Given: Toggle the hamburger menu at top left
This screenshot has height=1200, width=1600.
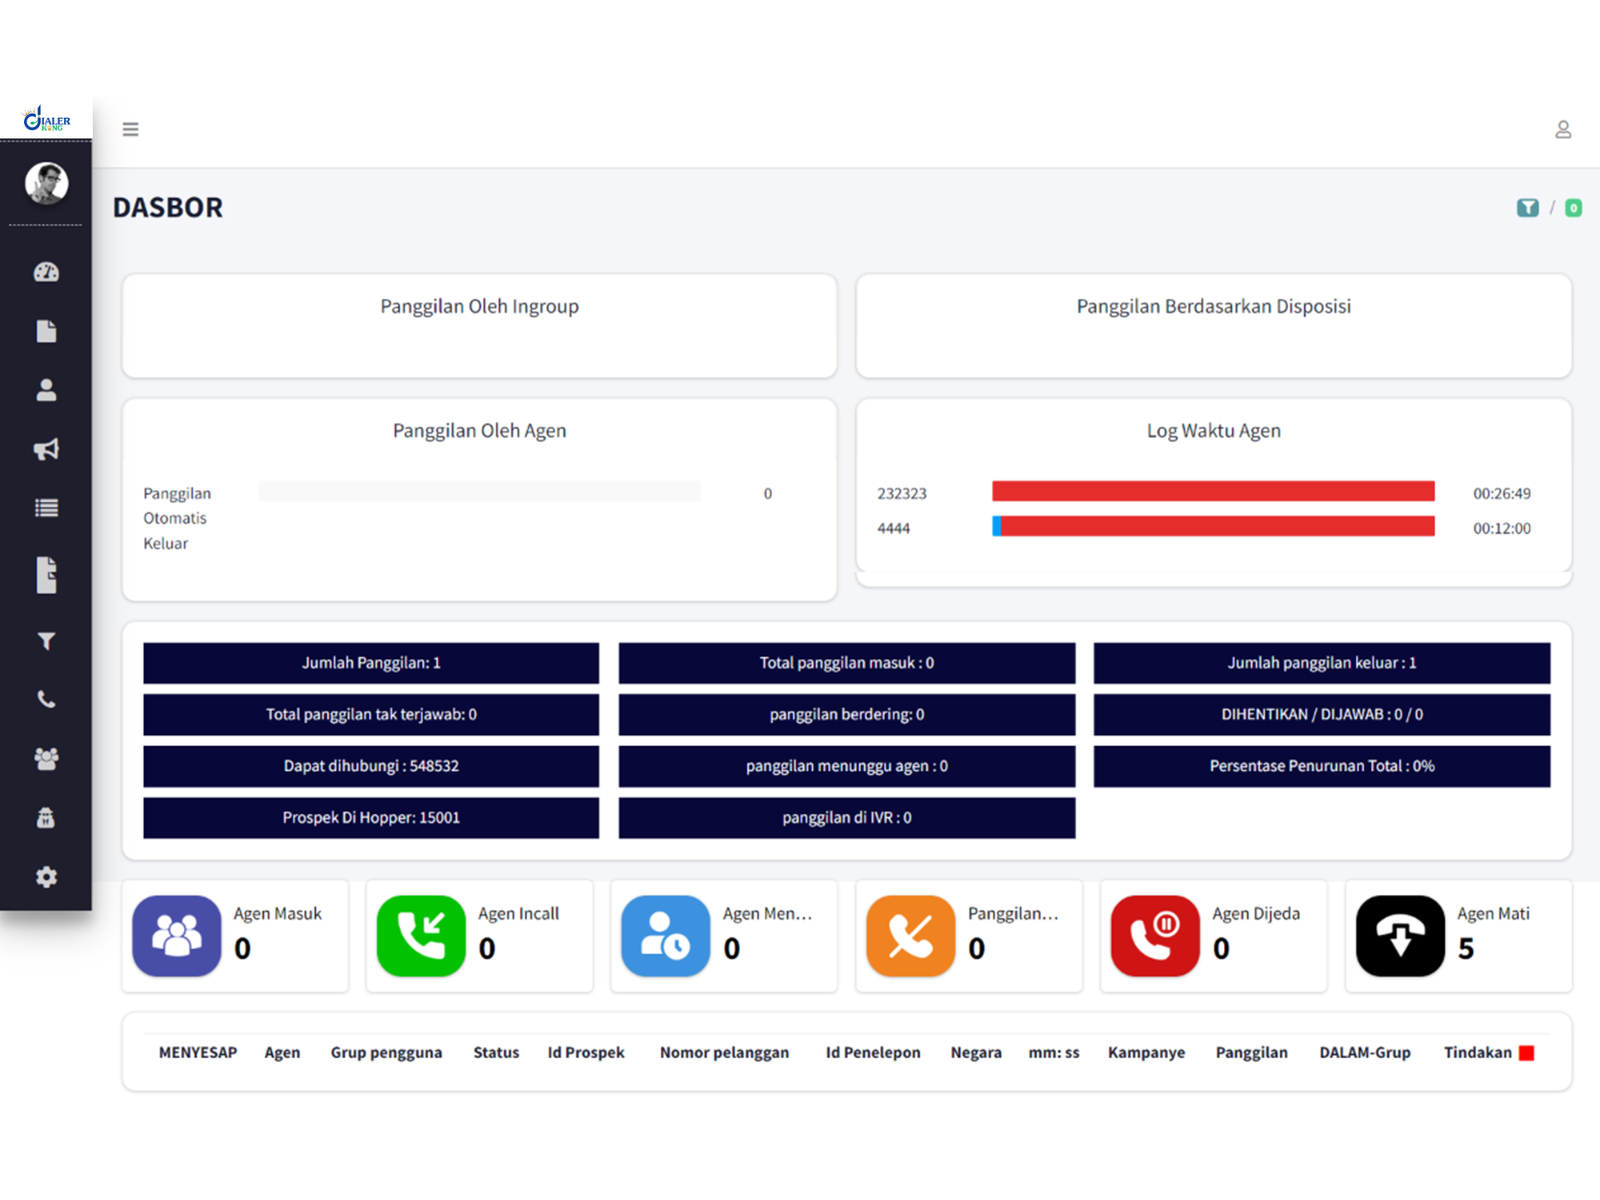Looking at the screenshot, I should [x=131, y=129].
